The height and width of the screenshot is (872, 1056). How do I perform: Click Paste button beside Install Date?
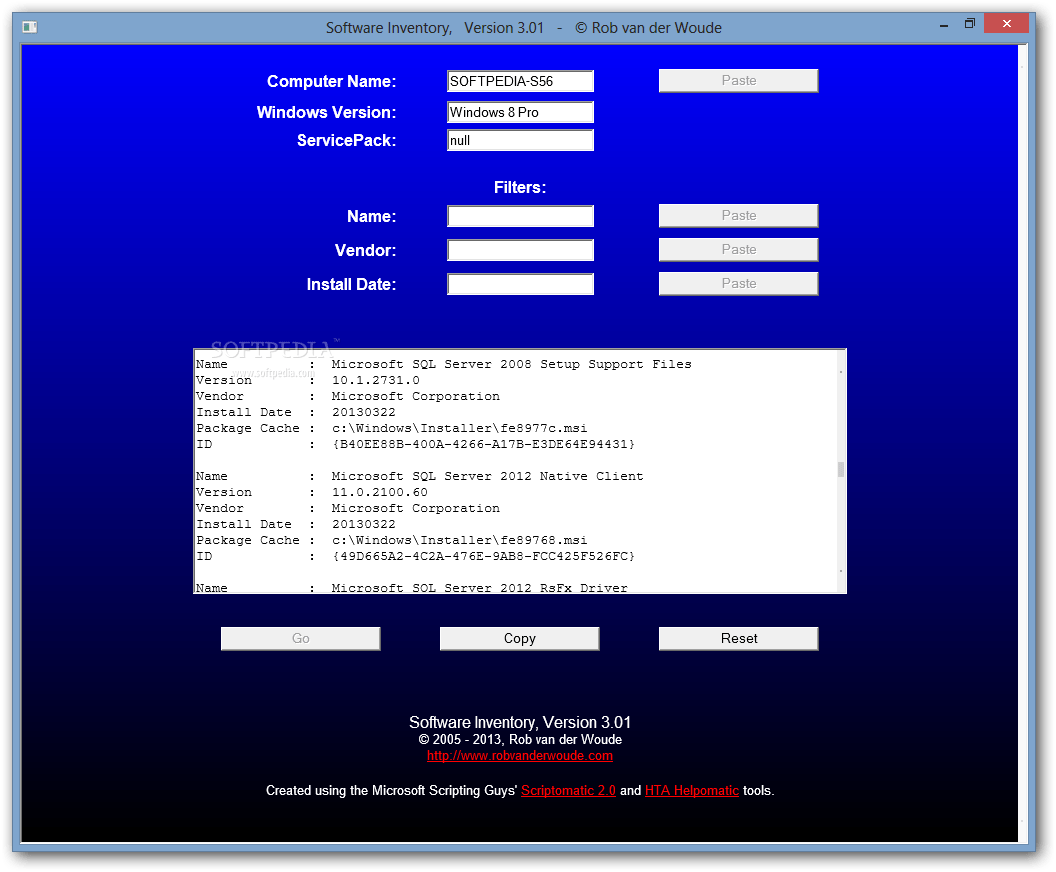[739, 283]
